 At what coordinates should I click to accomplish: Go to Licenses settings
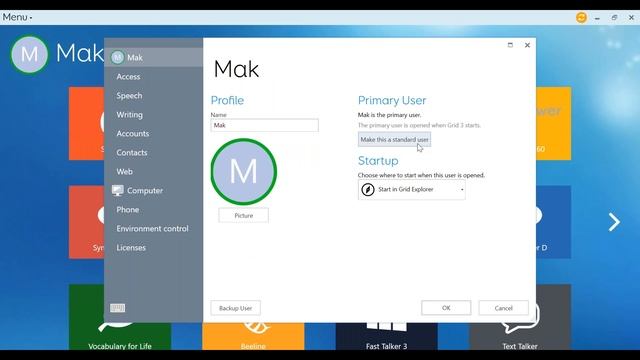pyautogui.click(x=131, y=248)
